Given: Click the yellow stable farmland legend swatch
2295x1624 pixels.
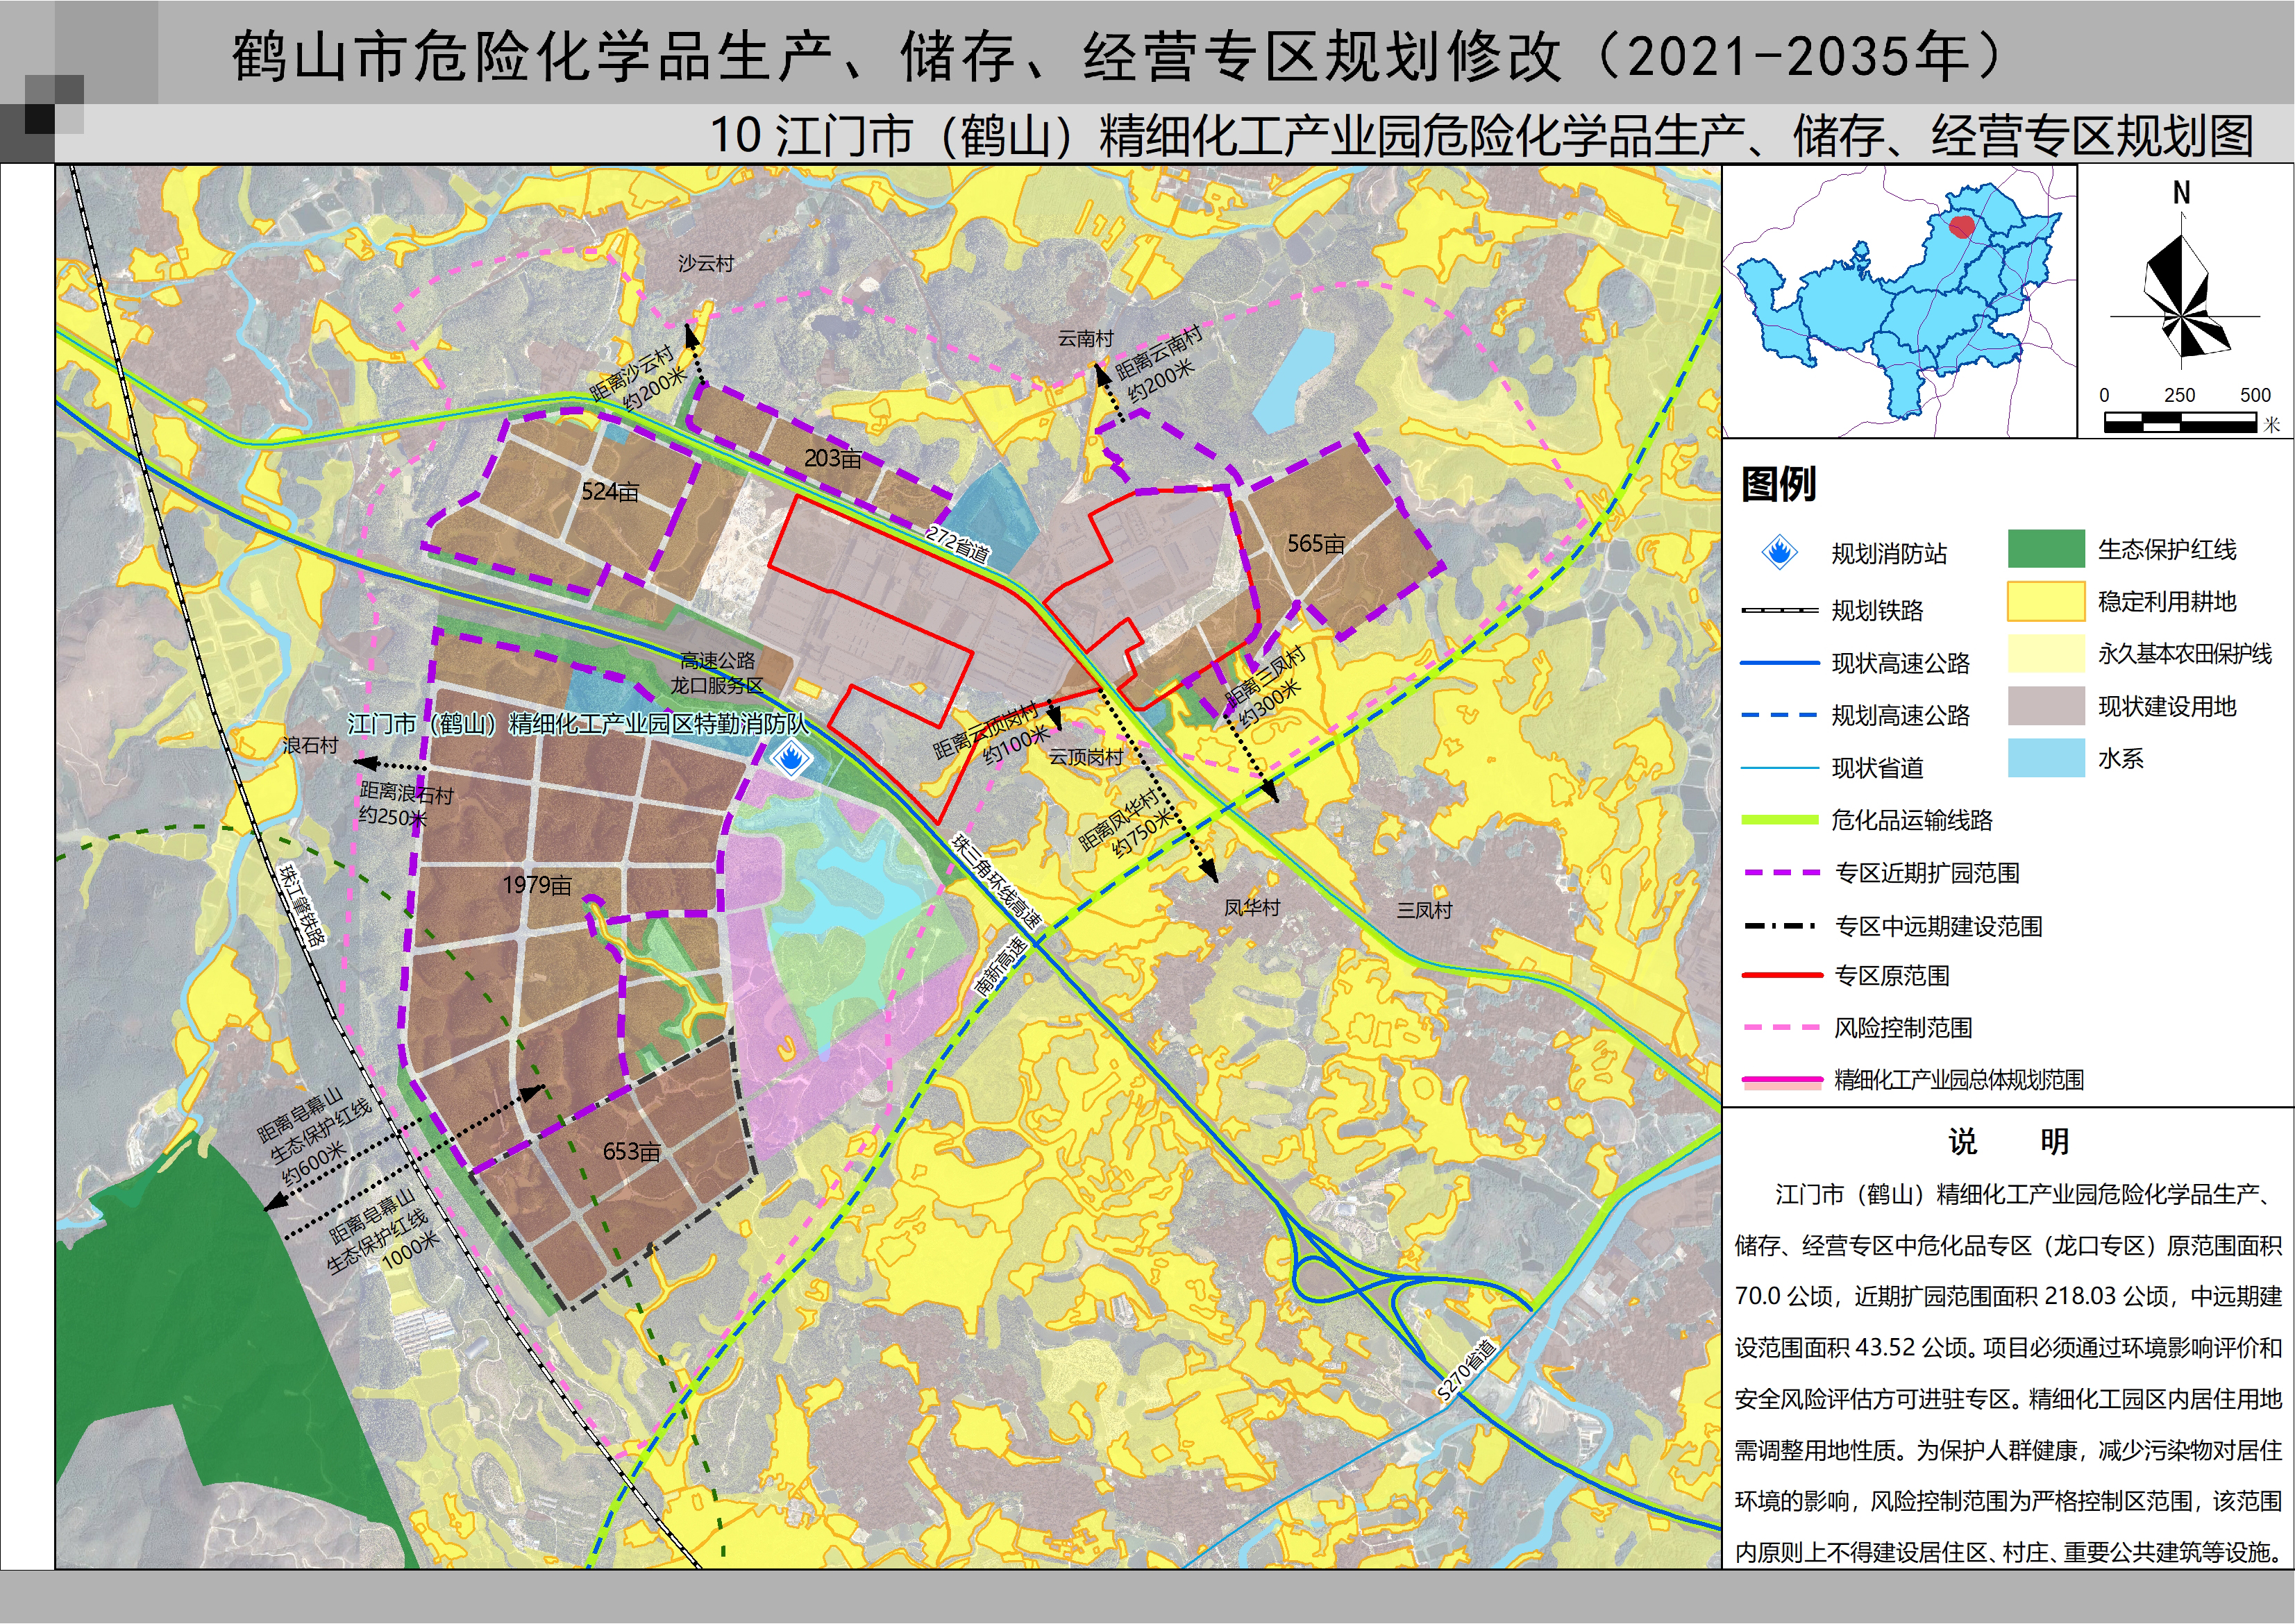Looking at the screenshot, I should coord(2046,601).
